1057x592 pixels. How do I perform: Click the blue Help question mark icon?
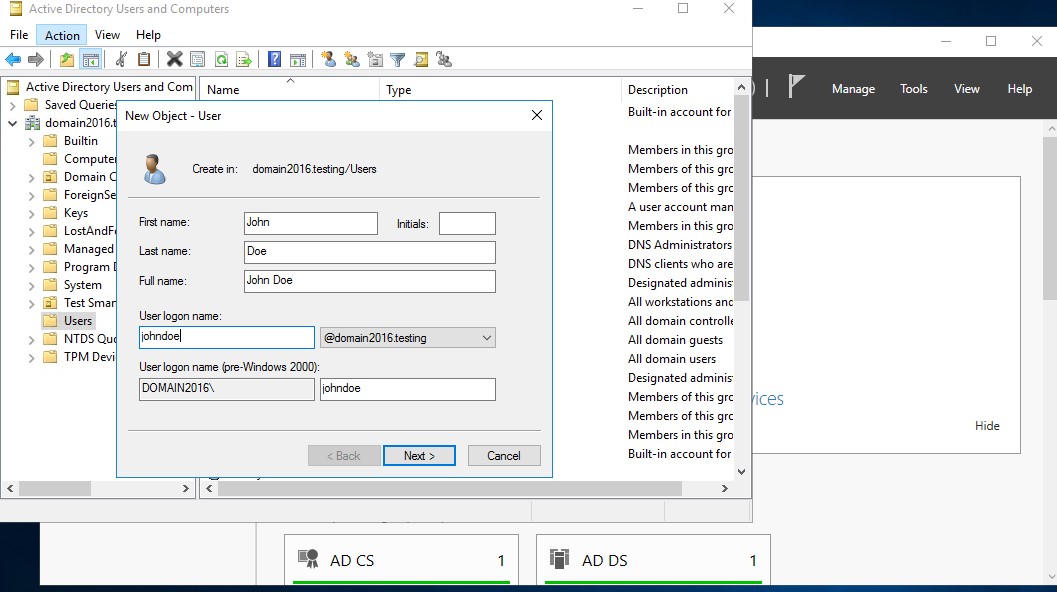274,59
